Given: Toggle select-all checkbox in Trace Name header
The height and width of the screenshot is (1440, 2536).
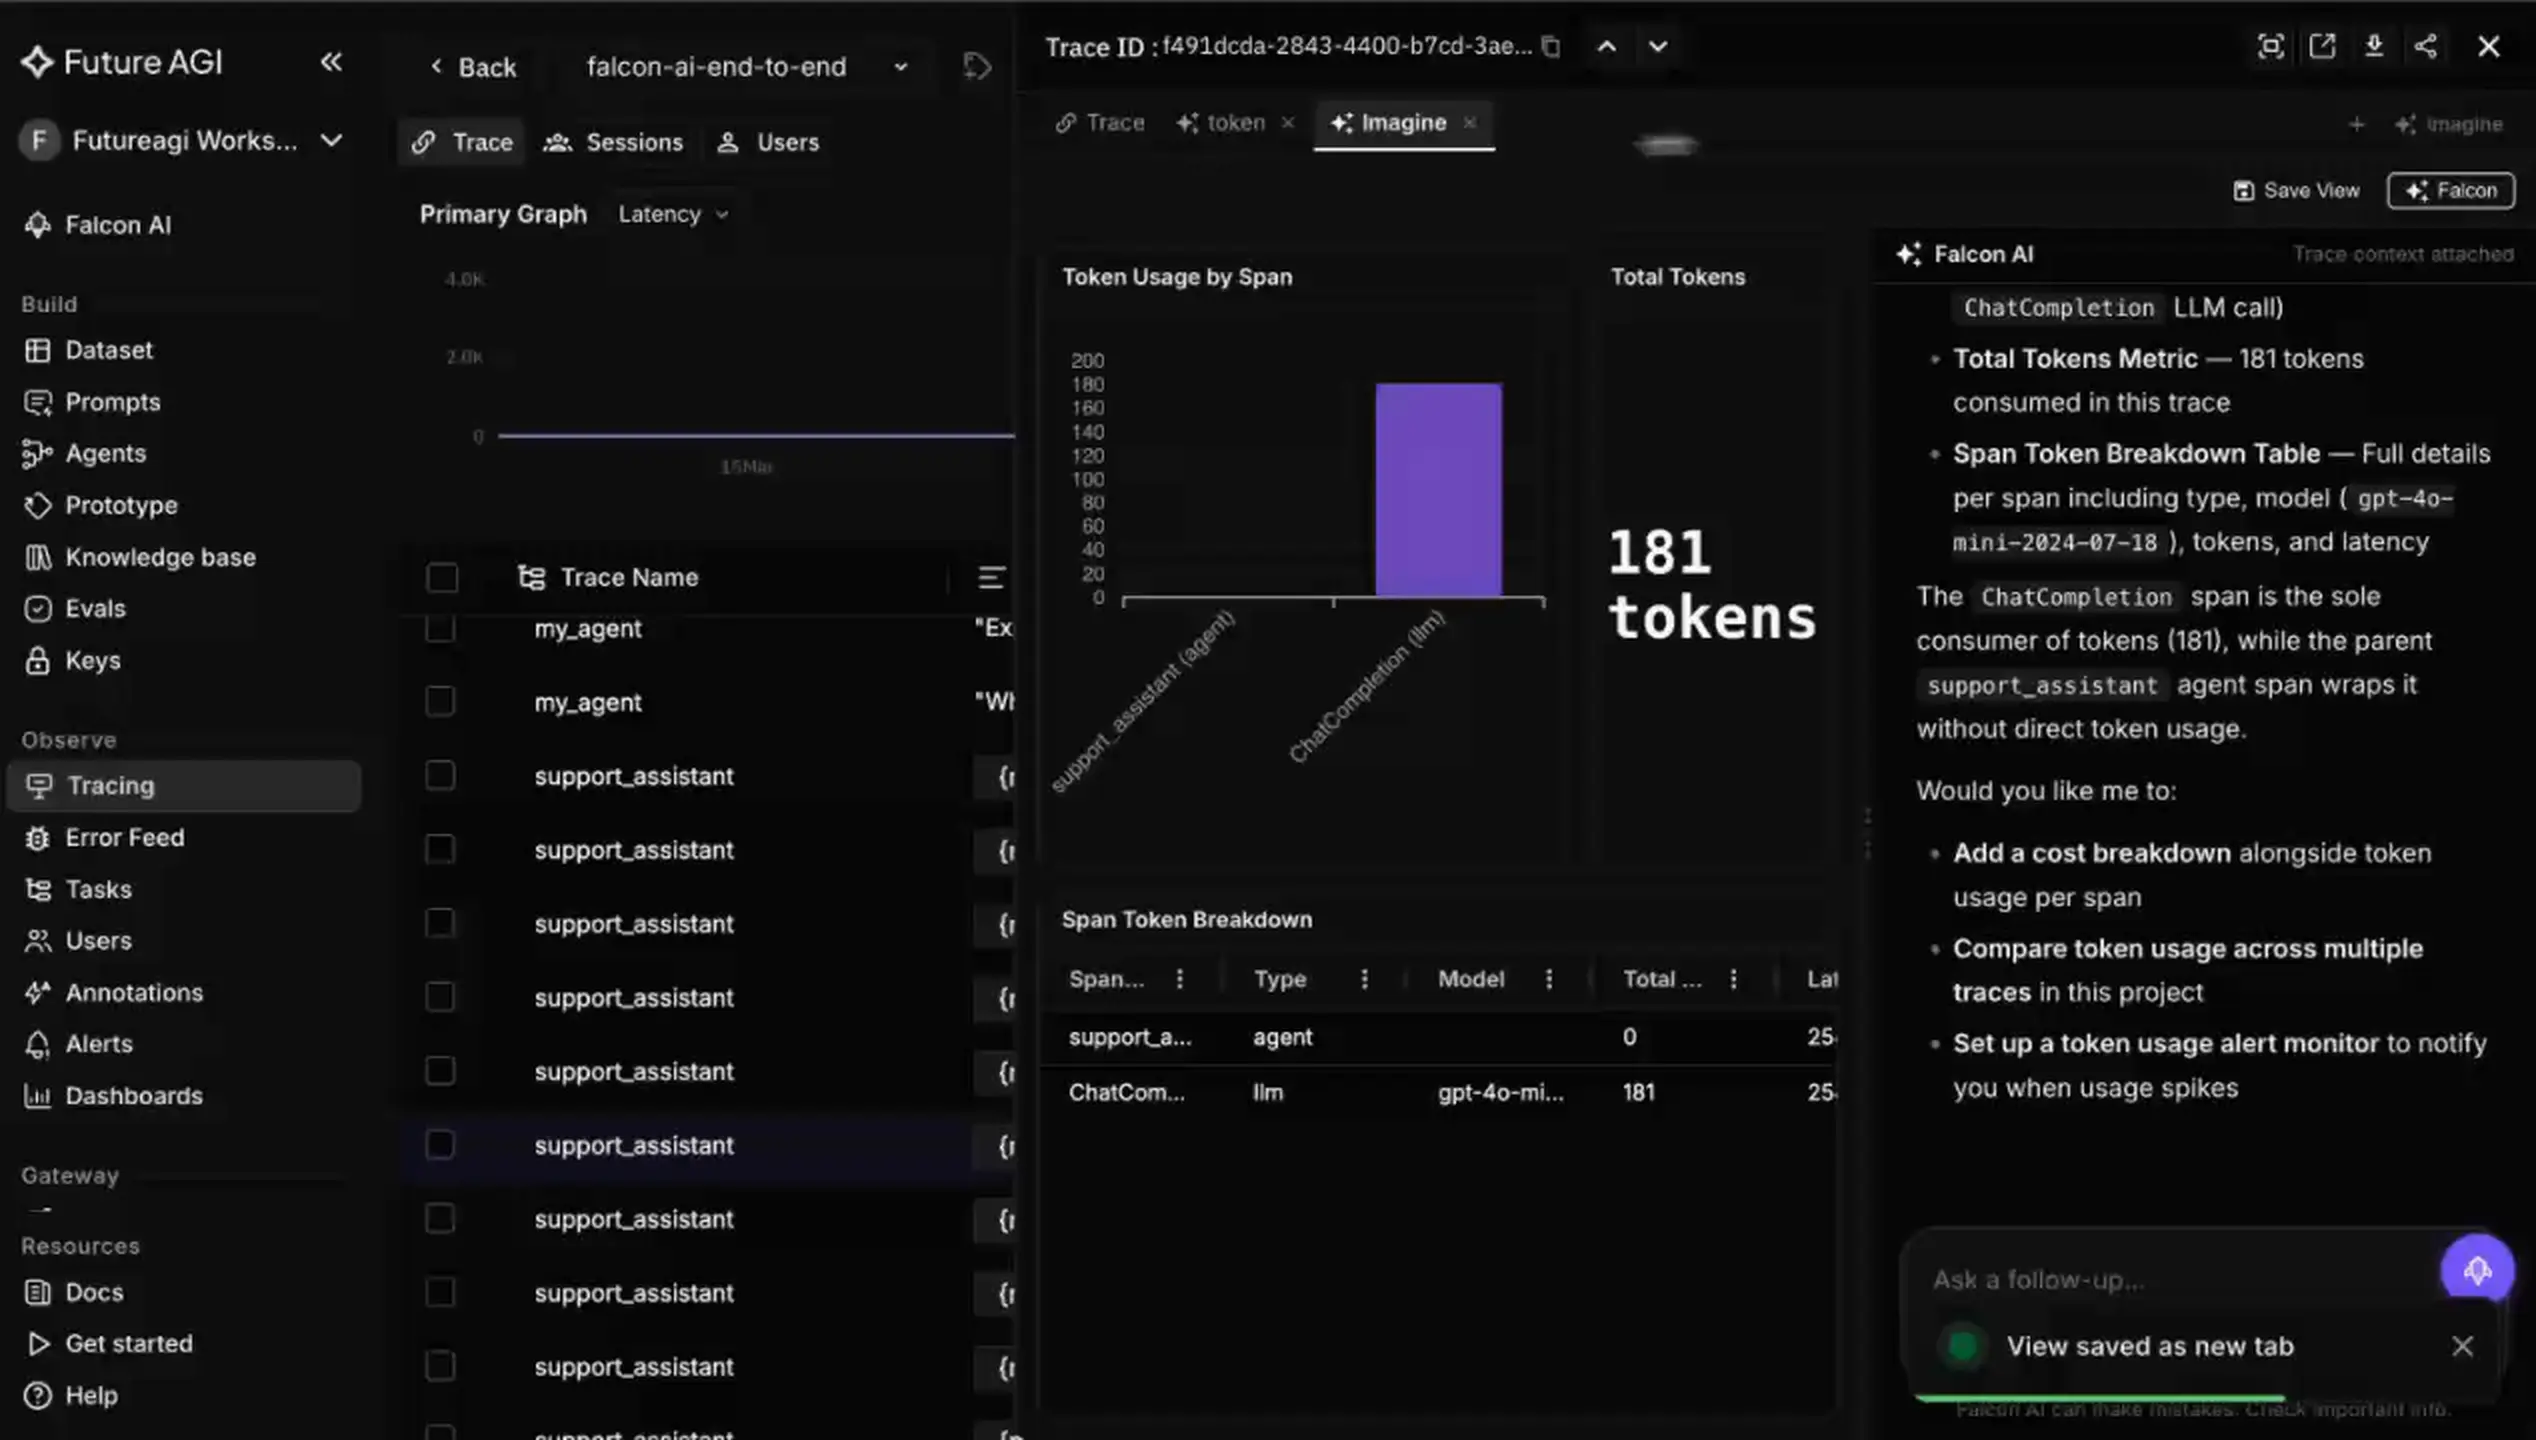Looking at the screenshot, I should [x=442, y=578].
